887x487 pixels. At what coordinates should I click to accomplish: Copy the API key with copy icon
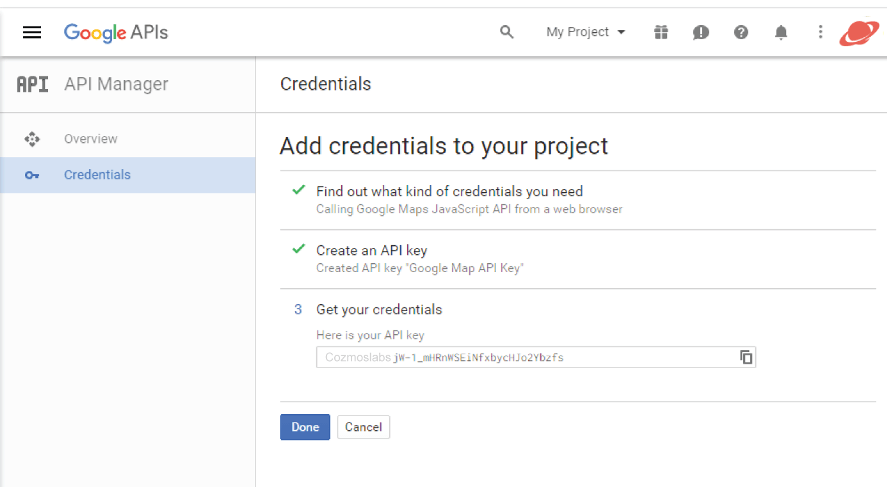click(746, 357)
